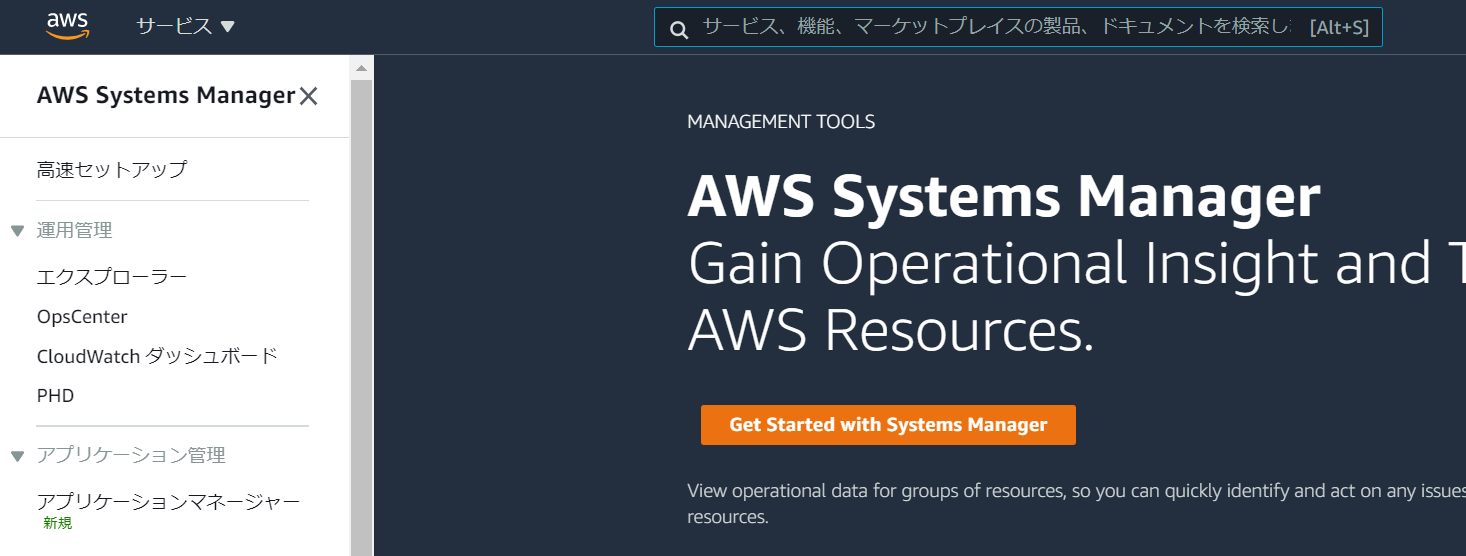
Task: Click the MANAGEMENT TOOLS label
Action: [x=781, y=122]
